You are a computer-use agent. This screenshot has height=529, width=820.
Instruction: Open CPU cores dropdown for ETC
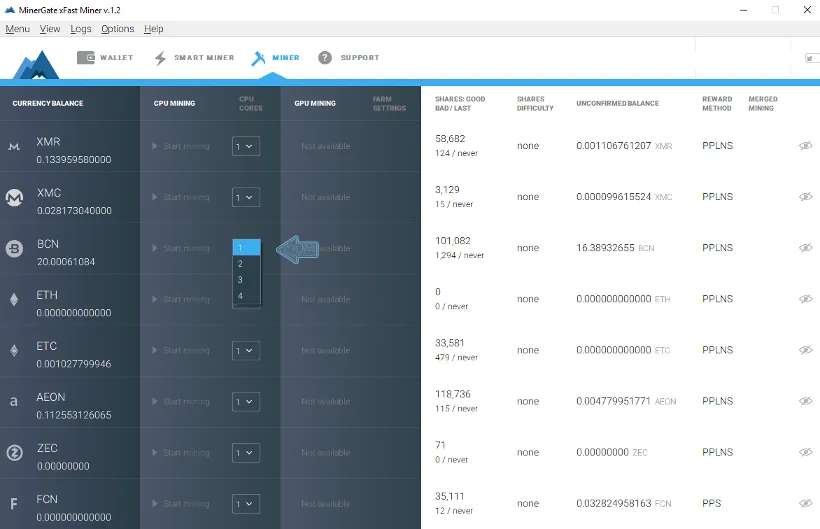pos(246,351)
